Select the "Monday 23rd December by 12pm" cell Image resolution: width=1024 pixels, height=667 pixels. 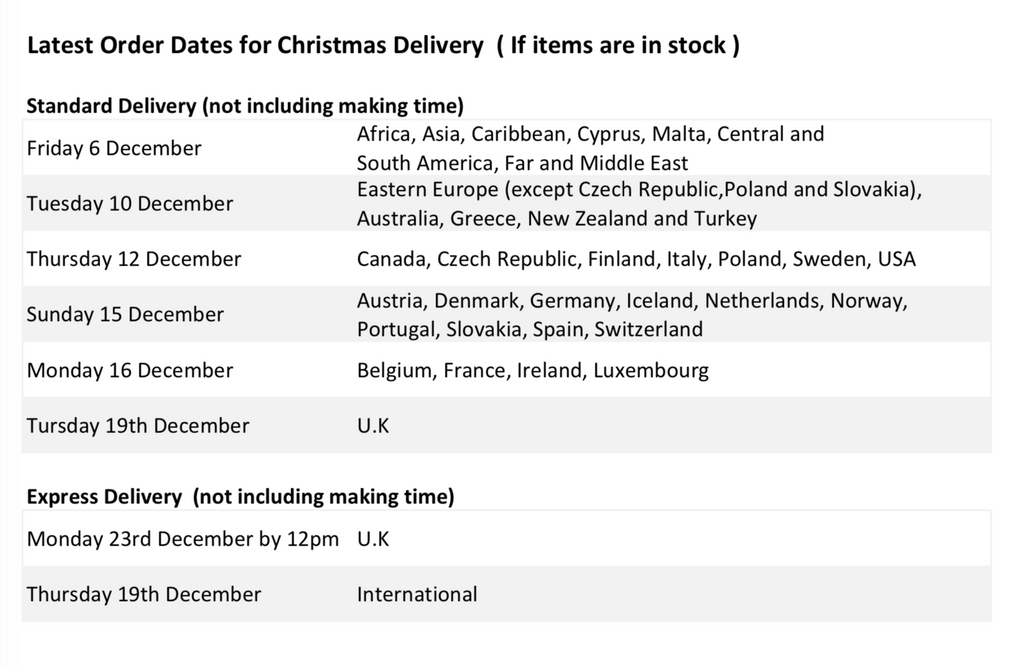(x=183, y=539)
